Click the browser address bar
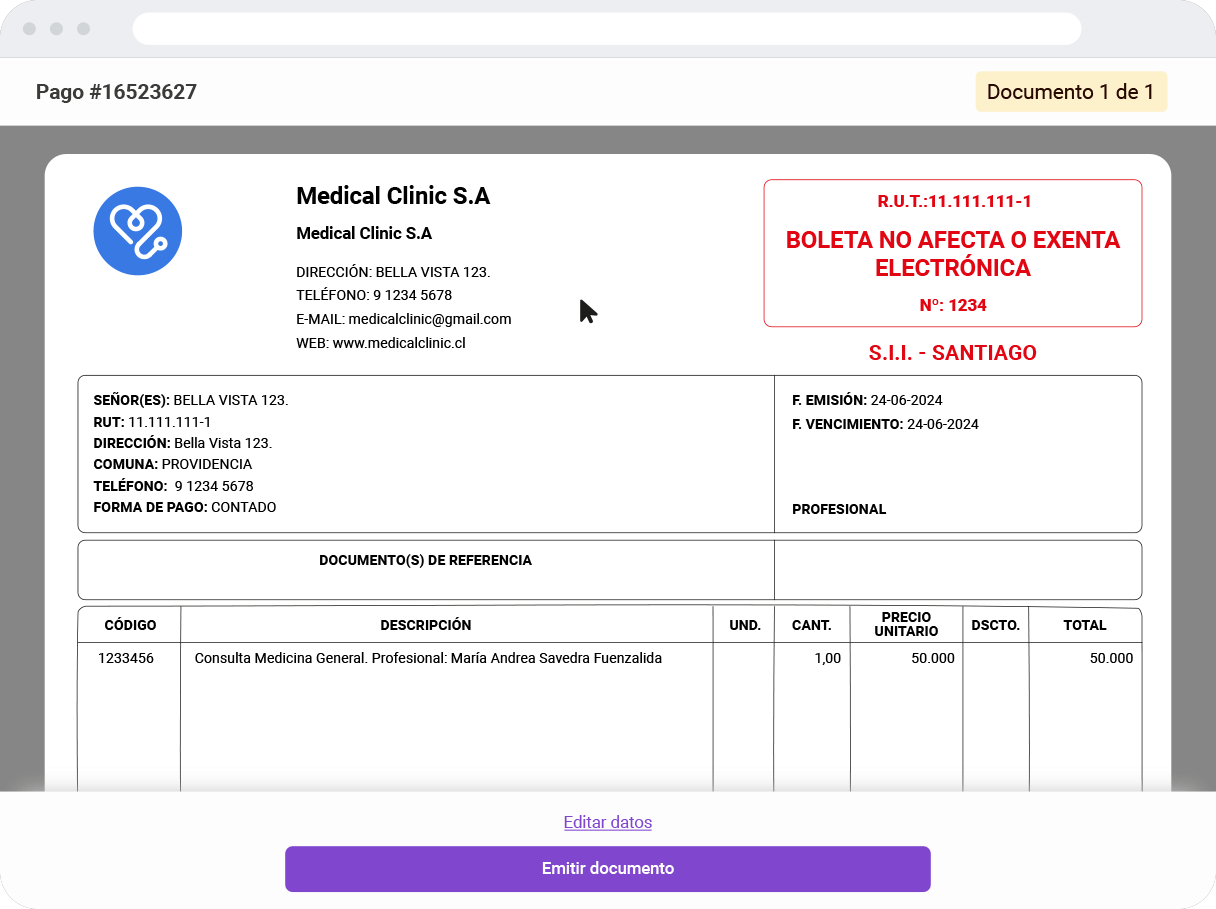This screenshot has height=909, width=1216. [606, 29]
